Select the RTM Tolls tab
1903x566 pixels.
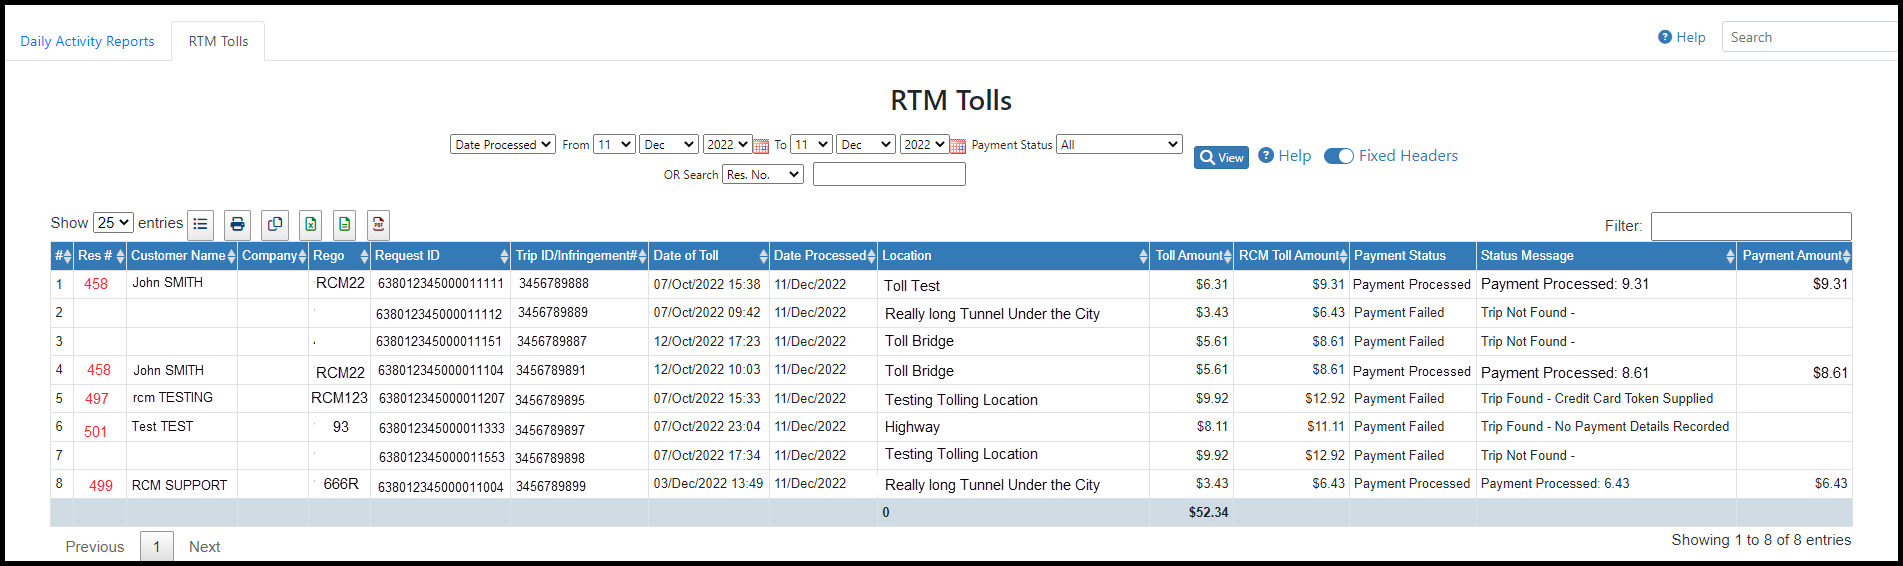coord(218,41)
